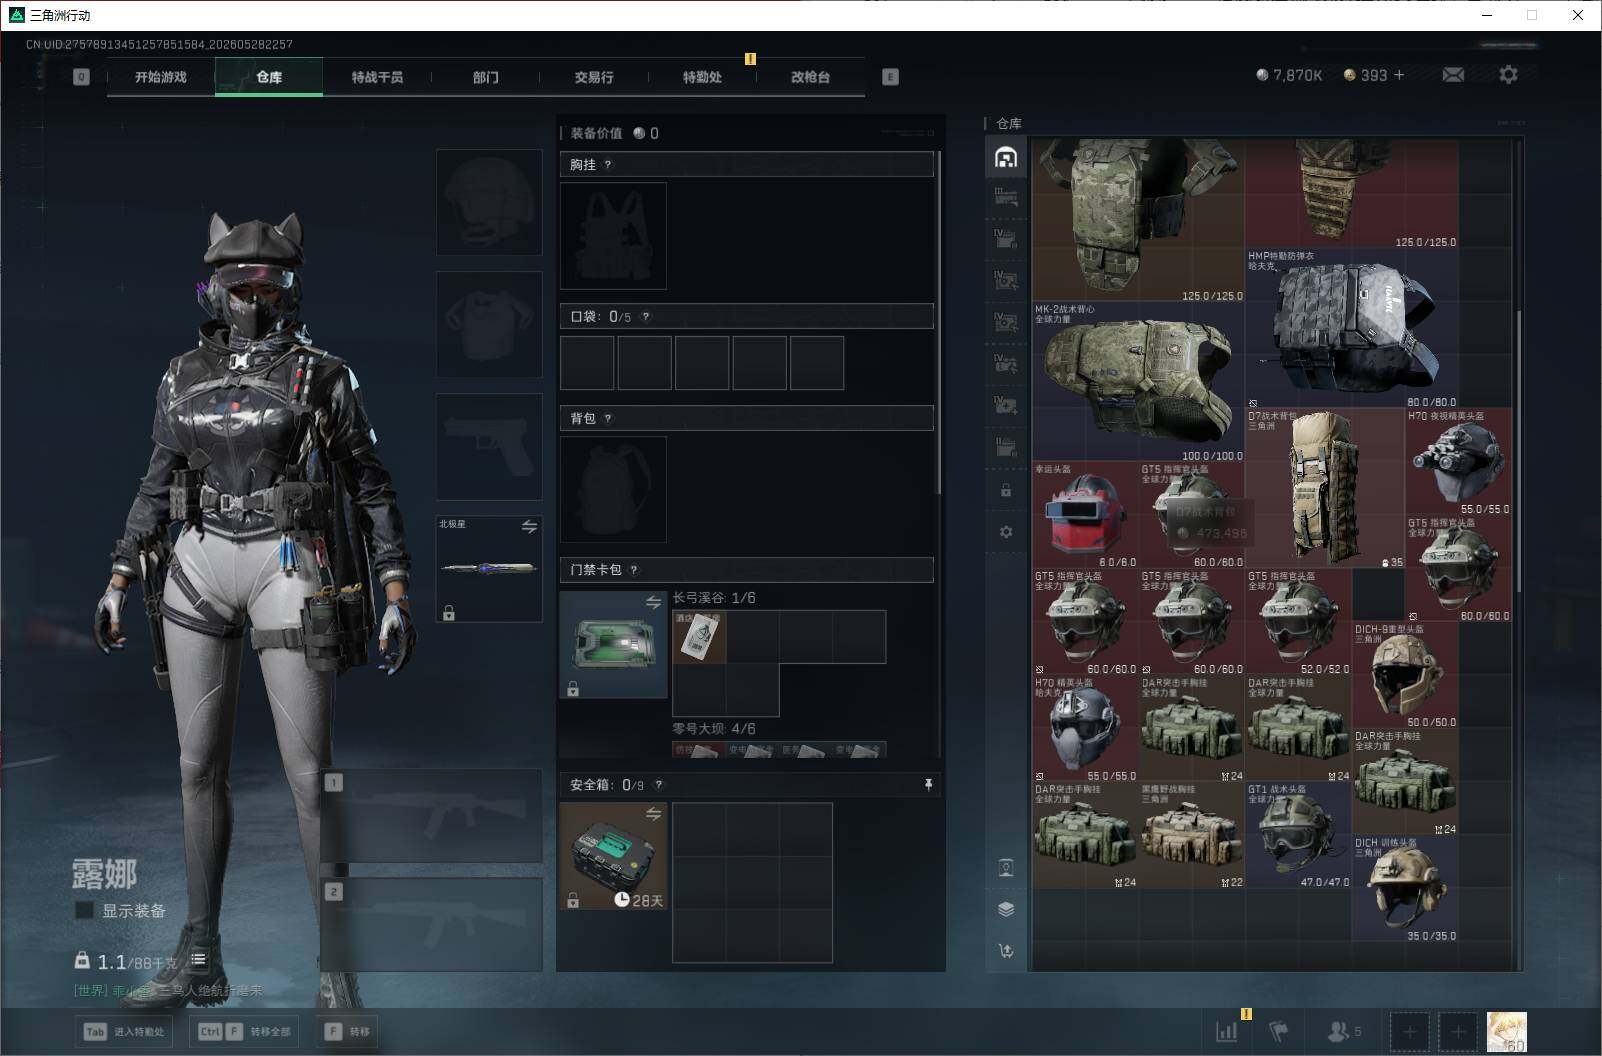1602x1056 pixels.
Task: Select the H70 夜视精英头盔 item
Action: 1458,462
